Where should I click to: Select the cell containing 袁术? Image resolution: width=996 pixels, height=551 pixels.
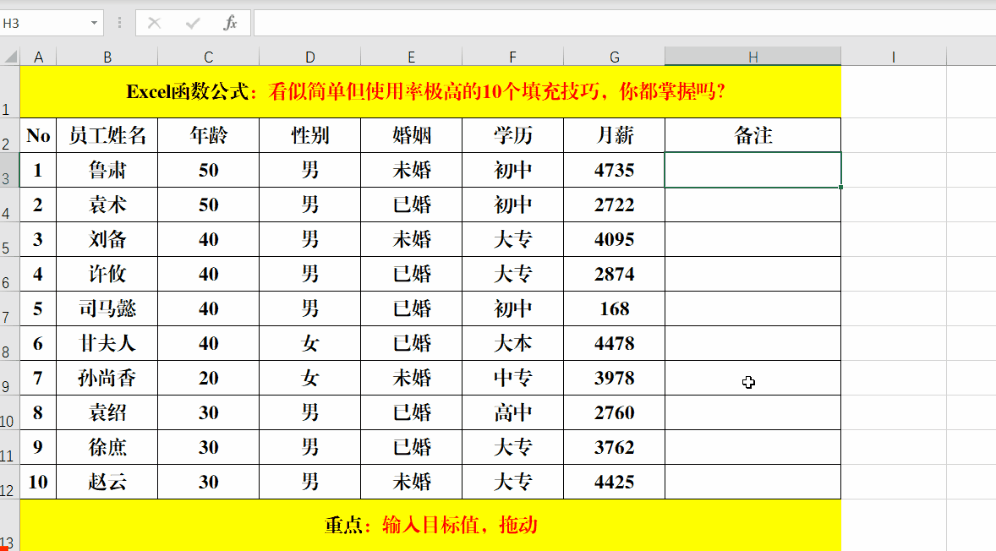click(107, 205)
